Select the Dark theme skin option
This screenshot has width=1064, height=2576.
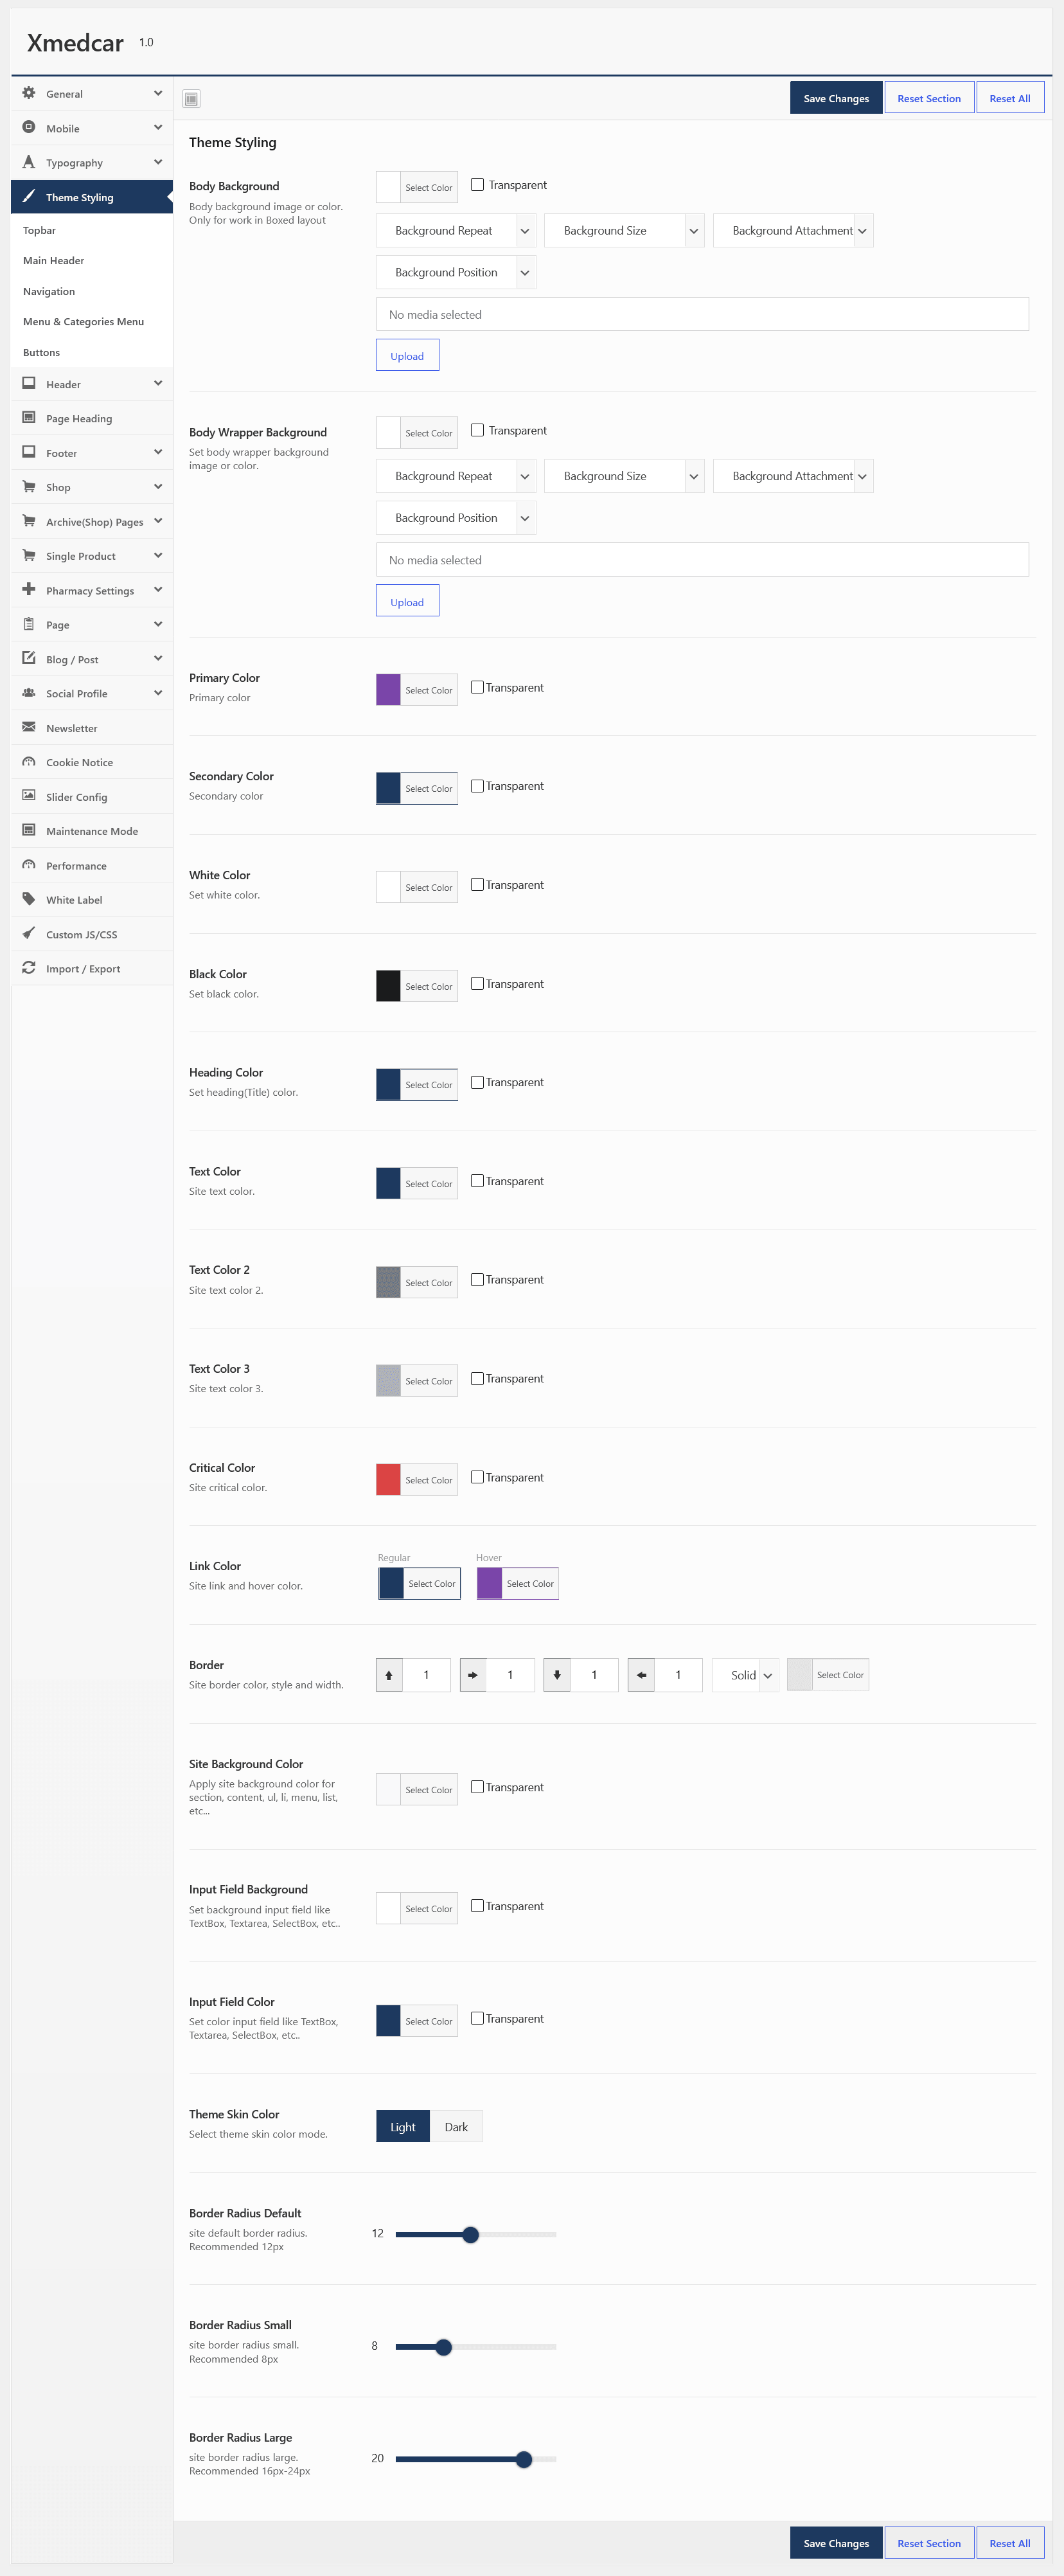(x=456, y=2127)
